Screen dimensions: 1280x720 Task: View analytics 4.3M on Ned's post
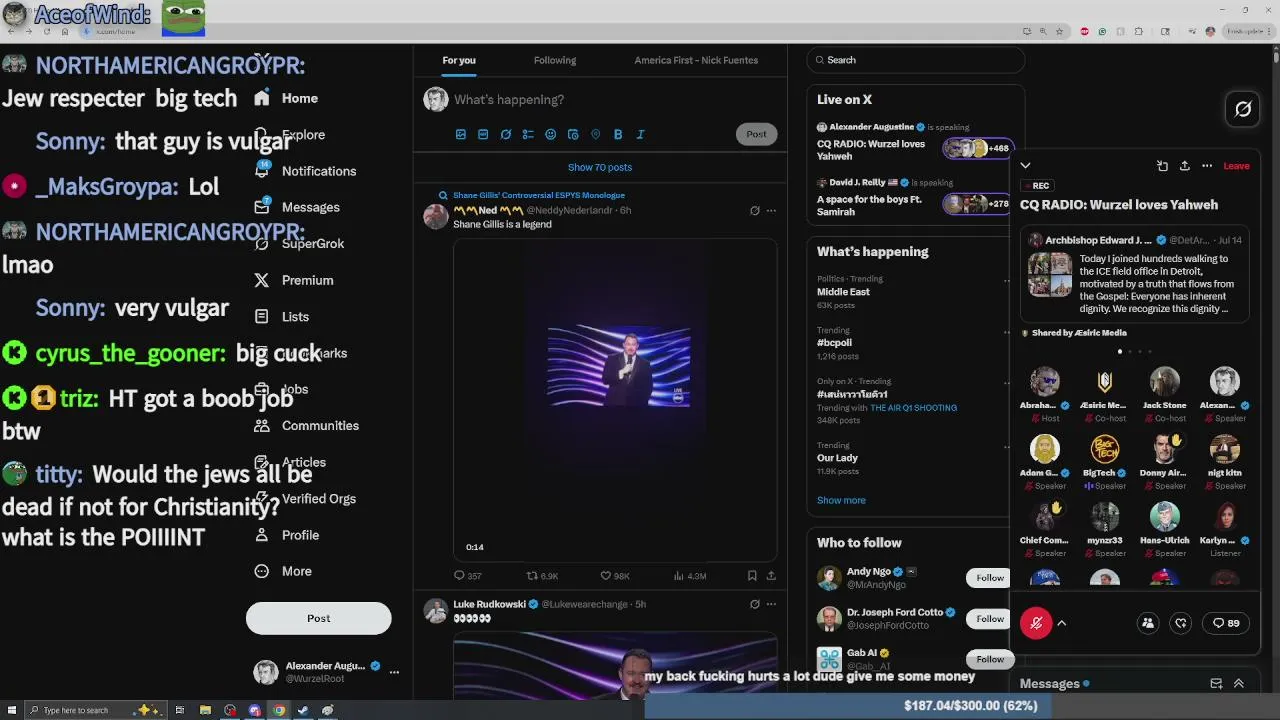point(690,576)
